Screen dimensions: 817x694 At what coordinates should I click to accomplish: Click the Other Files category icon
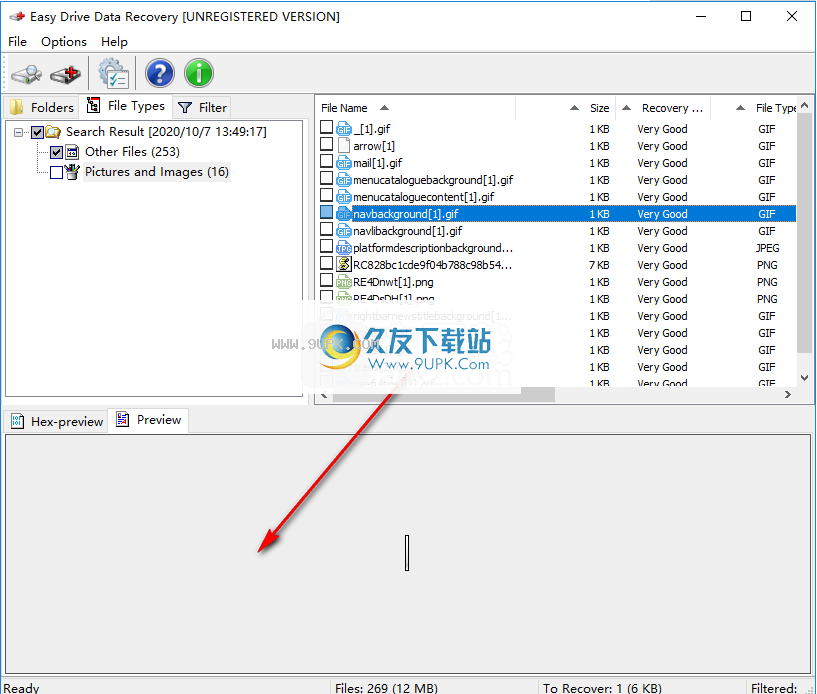tap(72, 152)
